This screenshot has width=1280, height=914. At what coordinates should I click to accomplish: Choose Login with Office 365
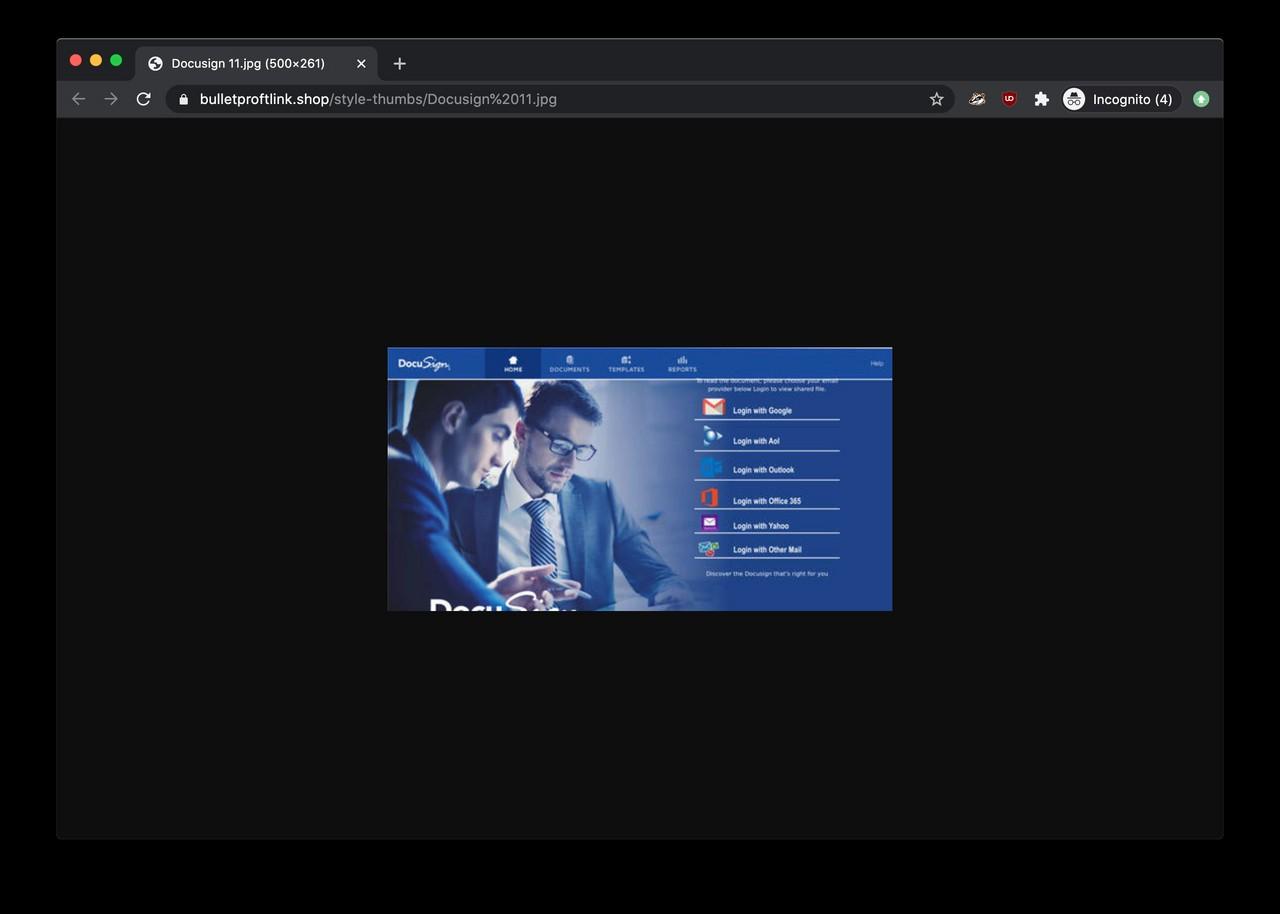point(767,500)
